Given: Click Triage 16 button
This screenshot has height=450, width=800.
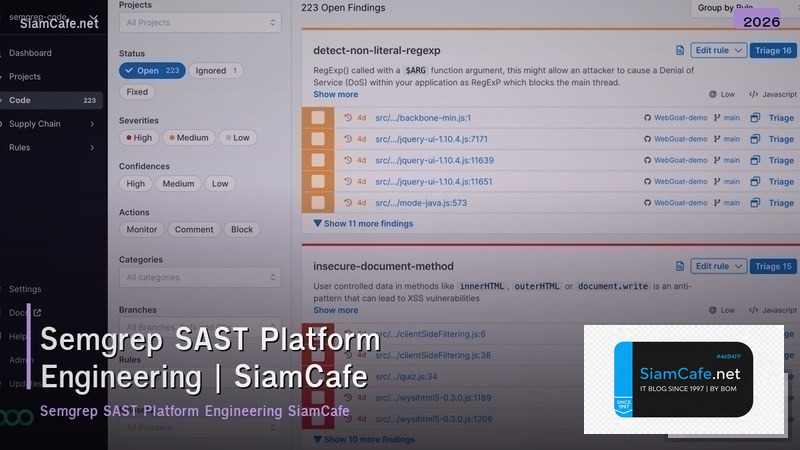Looking at the screenshot, I should point(773,51).
